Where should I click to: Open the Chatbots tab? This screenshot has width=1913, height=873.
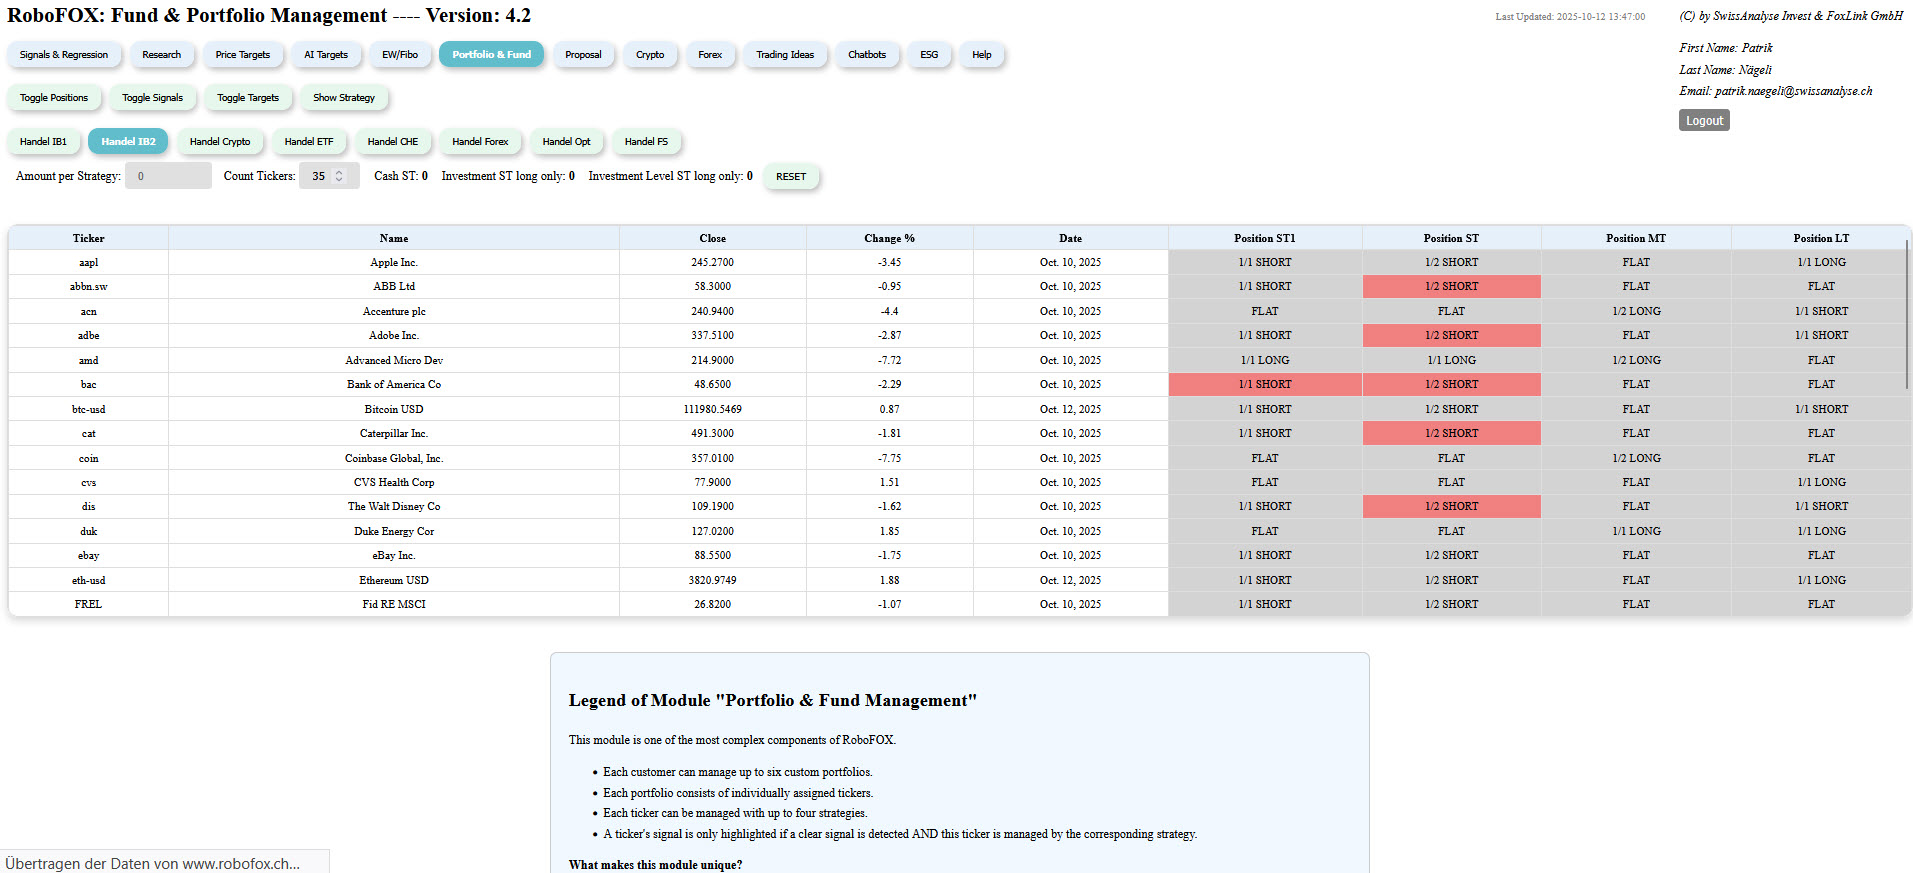[x=867, y=55]
